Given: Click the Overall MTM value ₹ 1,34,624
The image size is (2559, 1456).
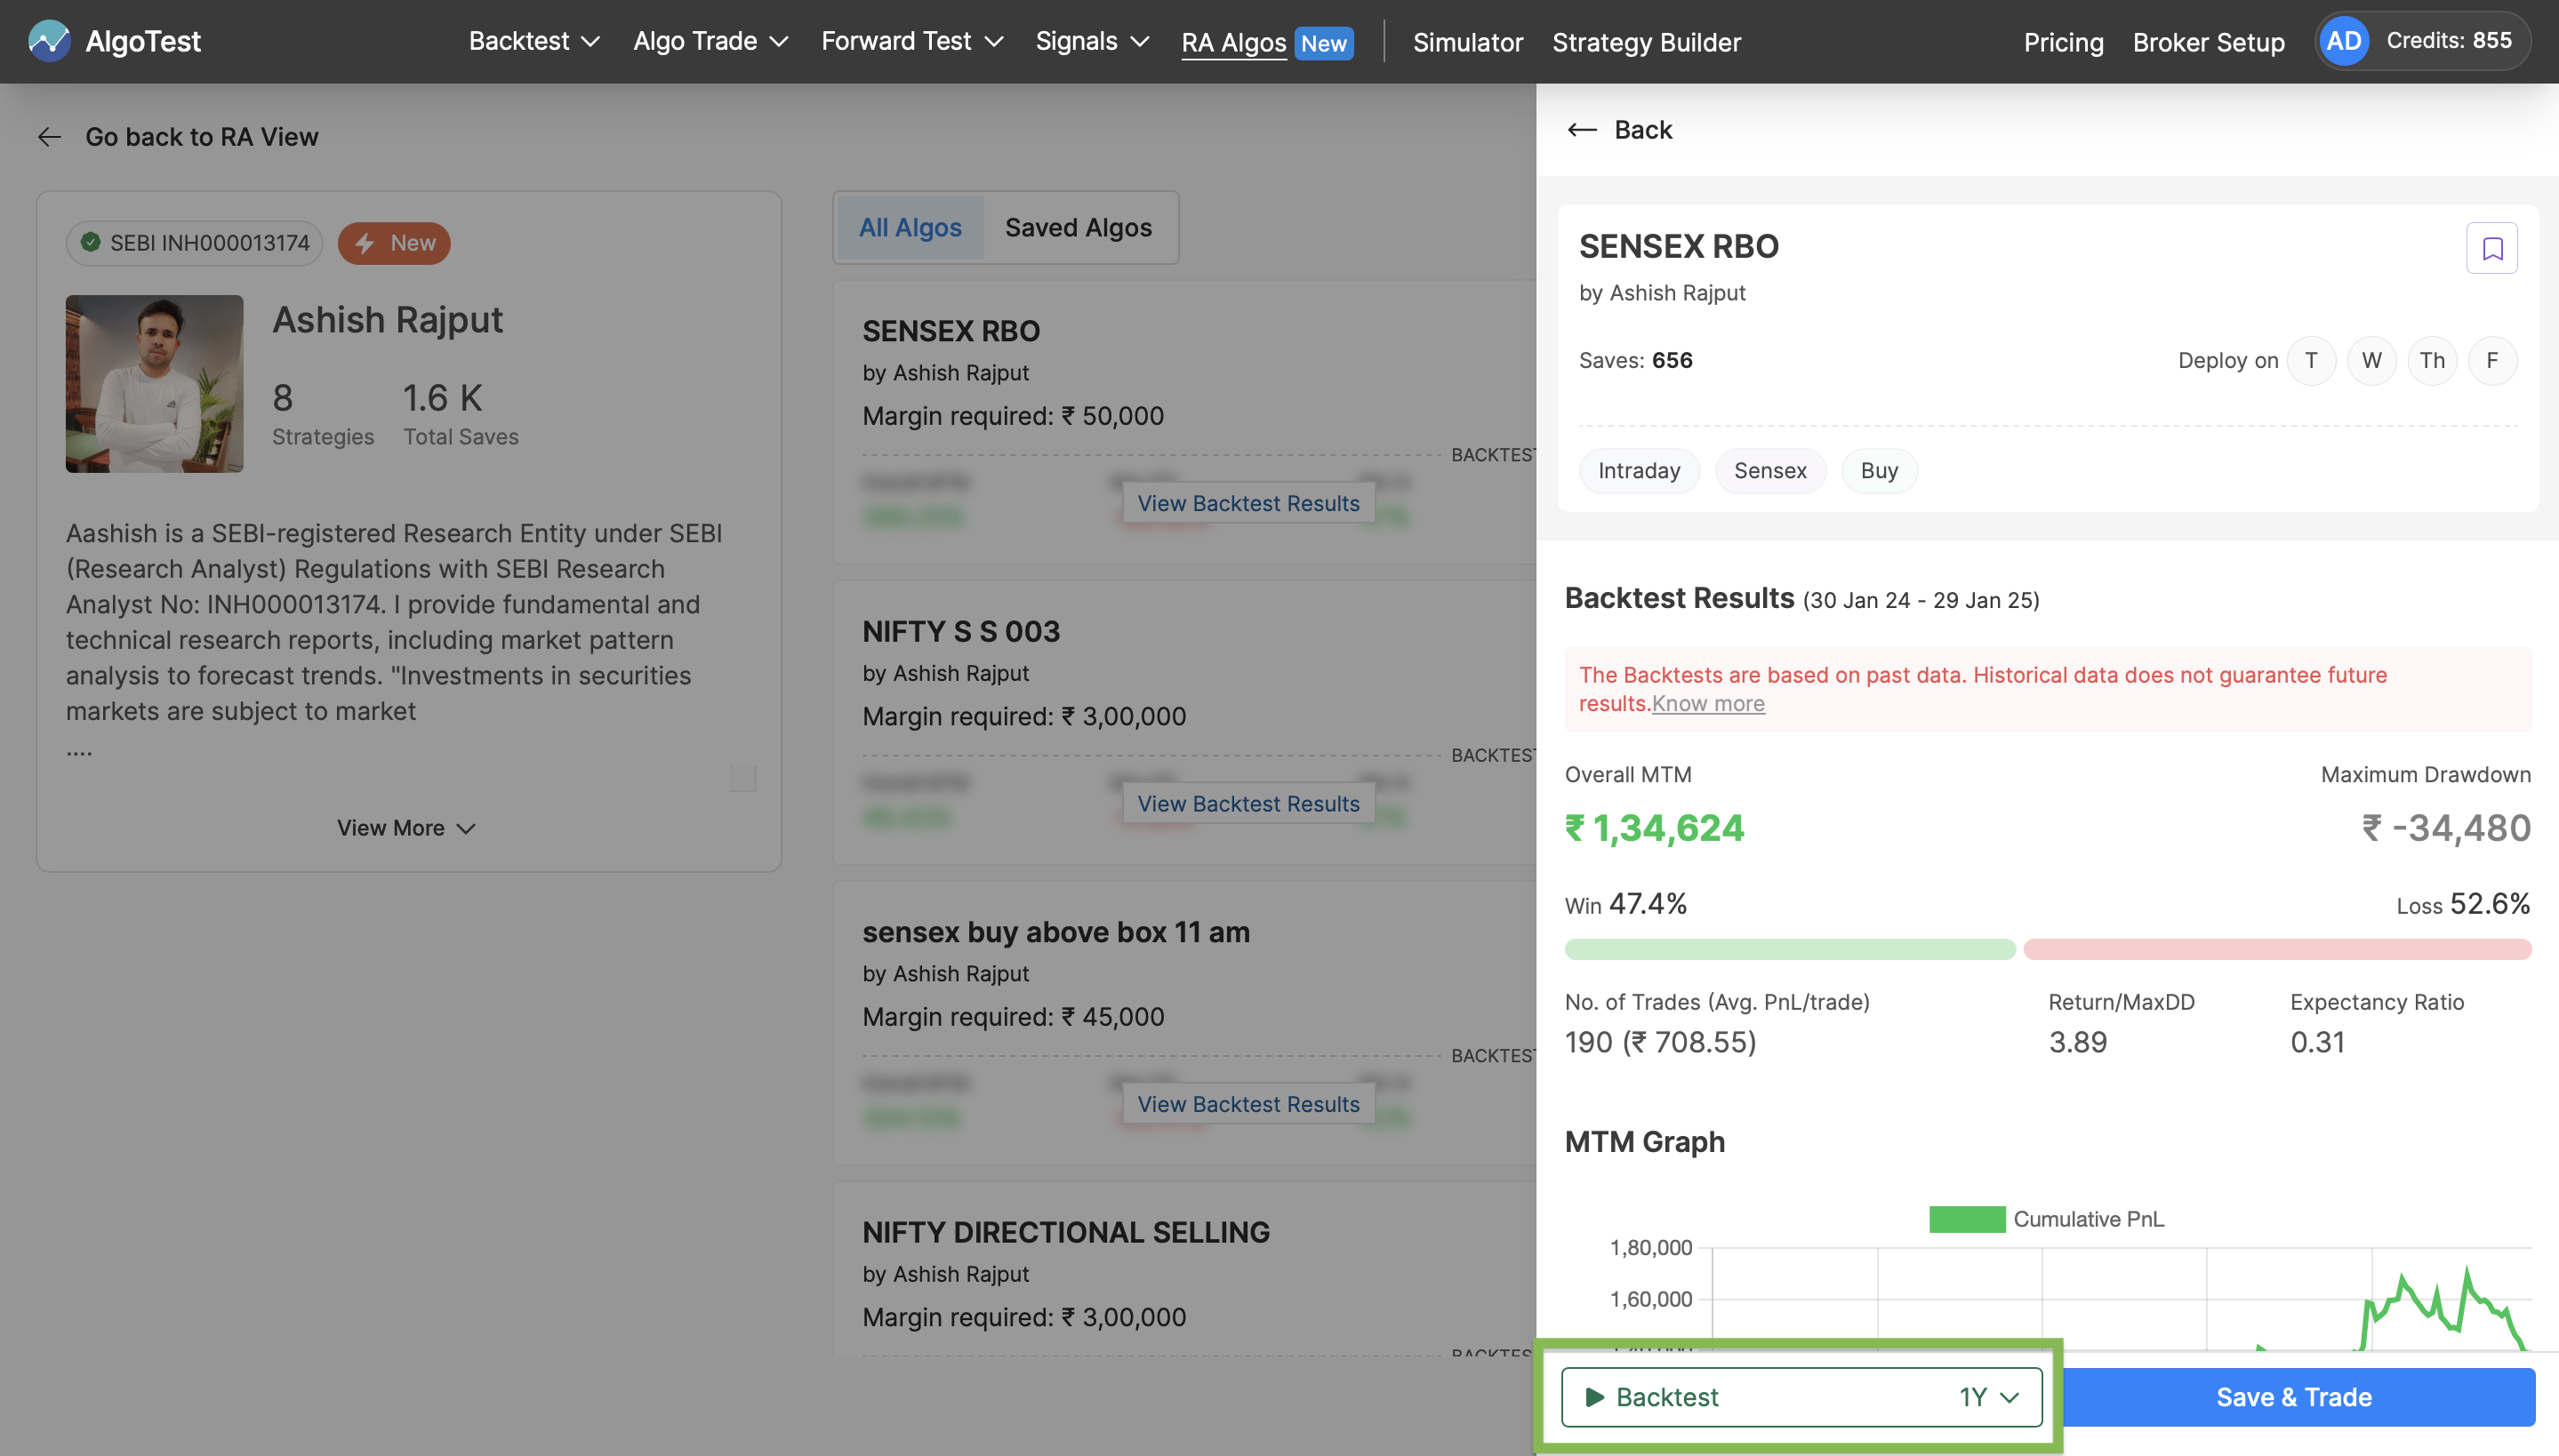Looking at the screenshot, I should tap(1654, 828).
